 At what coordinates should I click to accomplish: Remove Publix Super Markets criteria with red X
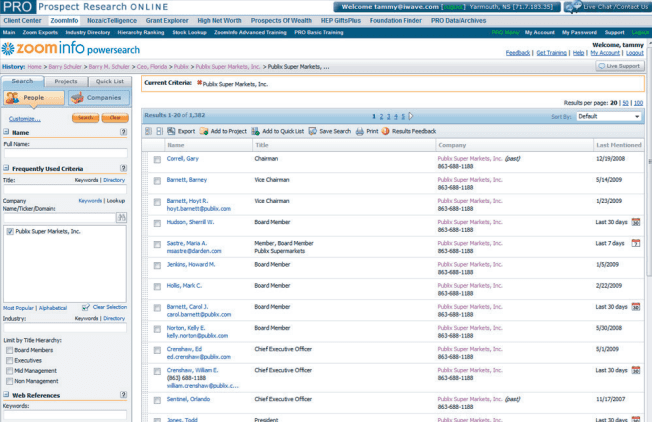[200, 83]
